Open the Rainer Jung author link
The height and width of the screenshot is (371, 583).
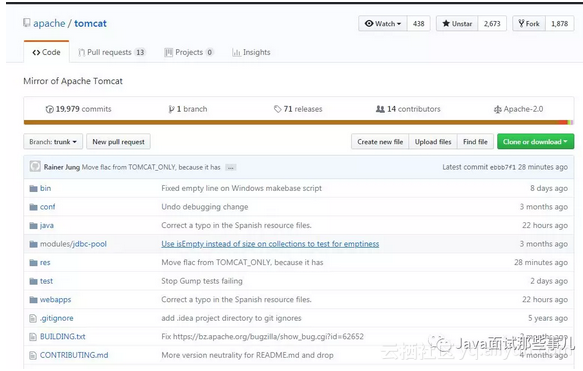(x=62, y=167)
